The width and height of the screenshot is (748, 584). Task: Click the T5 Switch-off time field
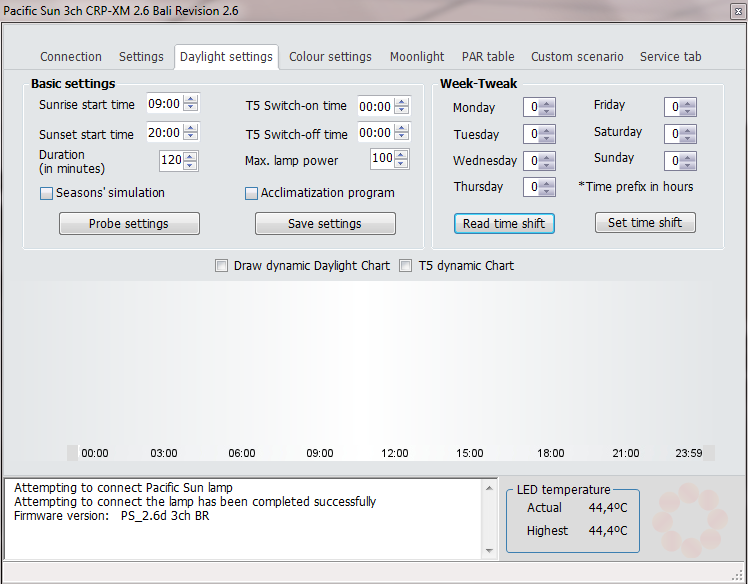375,133
